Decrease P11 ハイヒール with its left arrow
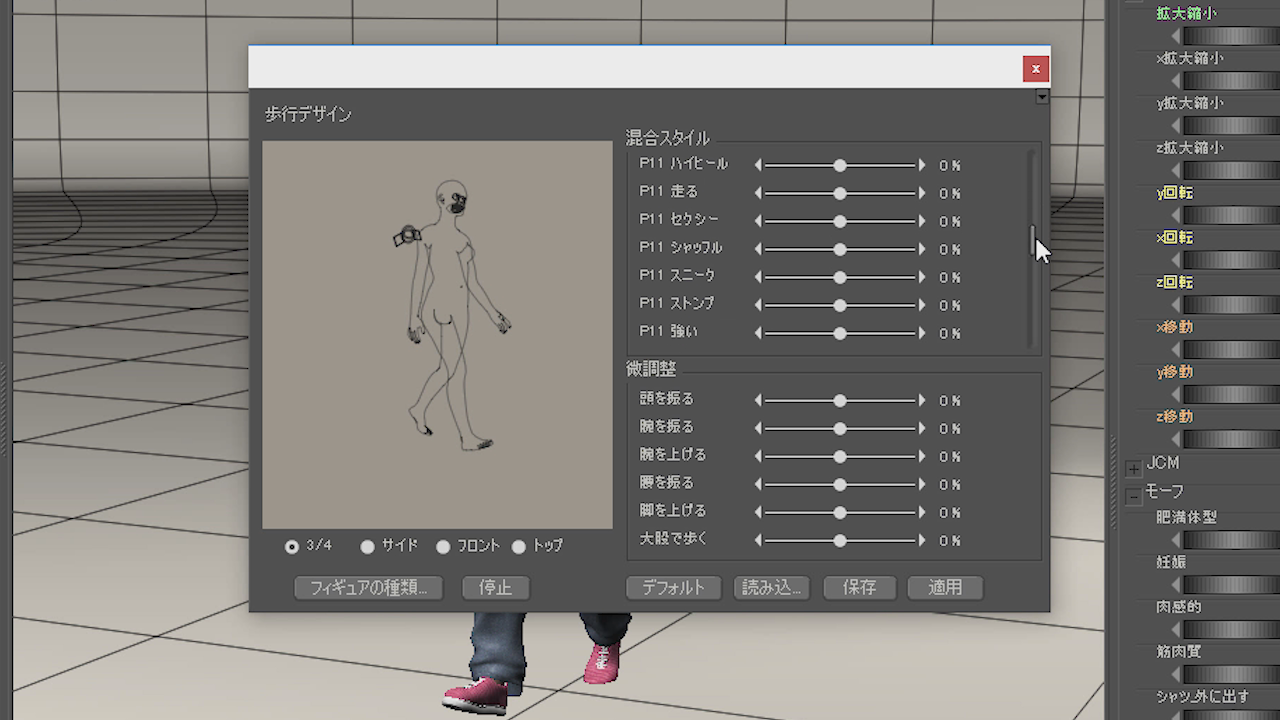The height and width of the screenshot is (720, 1280). click(758, 165)
